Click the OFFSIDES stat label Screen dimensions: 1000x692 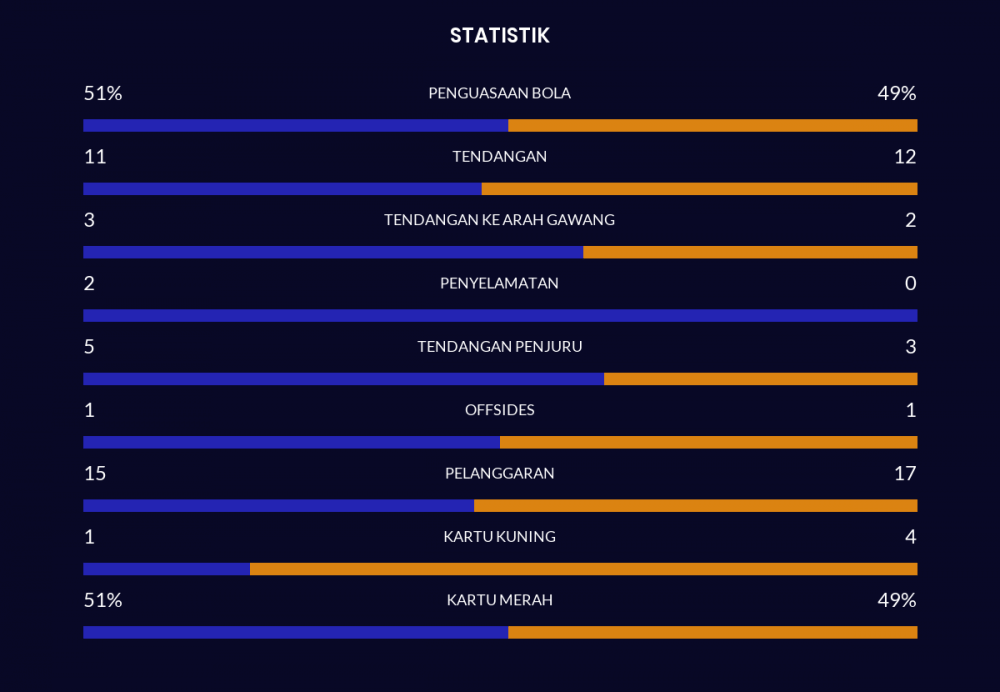point(499,410)
